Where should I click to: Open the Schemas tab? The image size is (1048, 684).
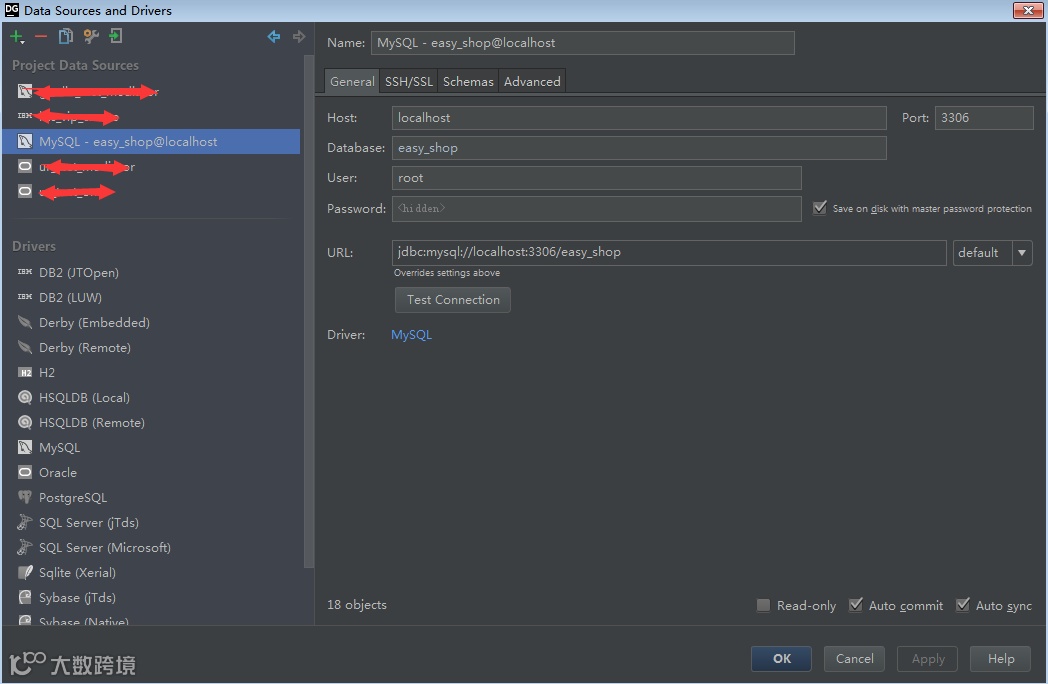(468, 82)
